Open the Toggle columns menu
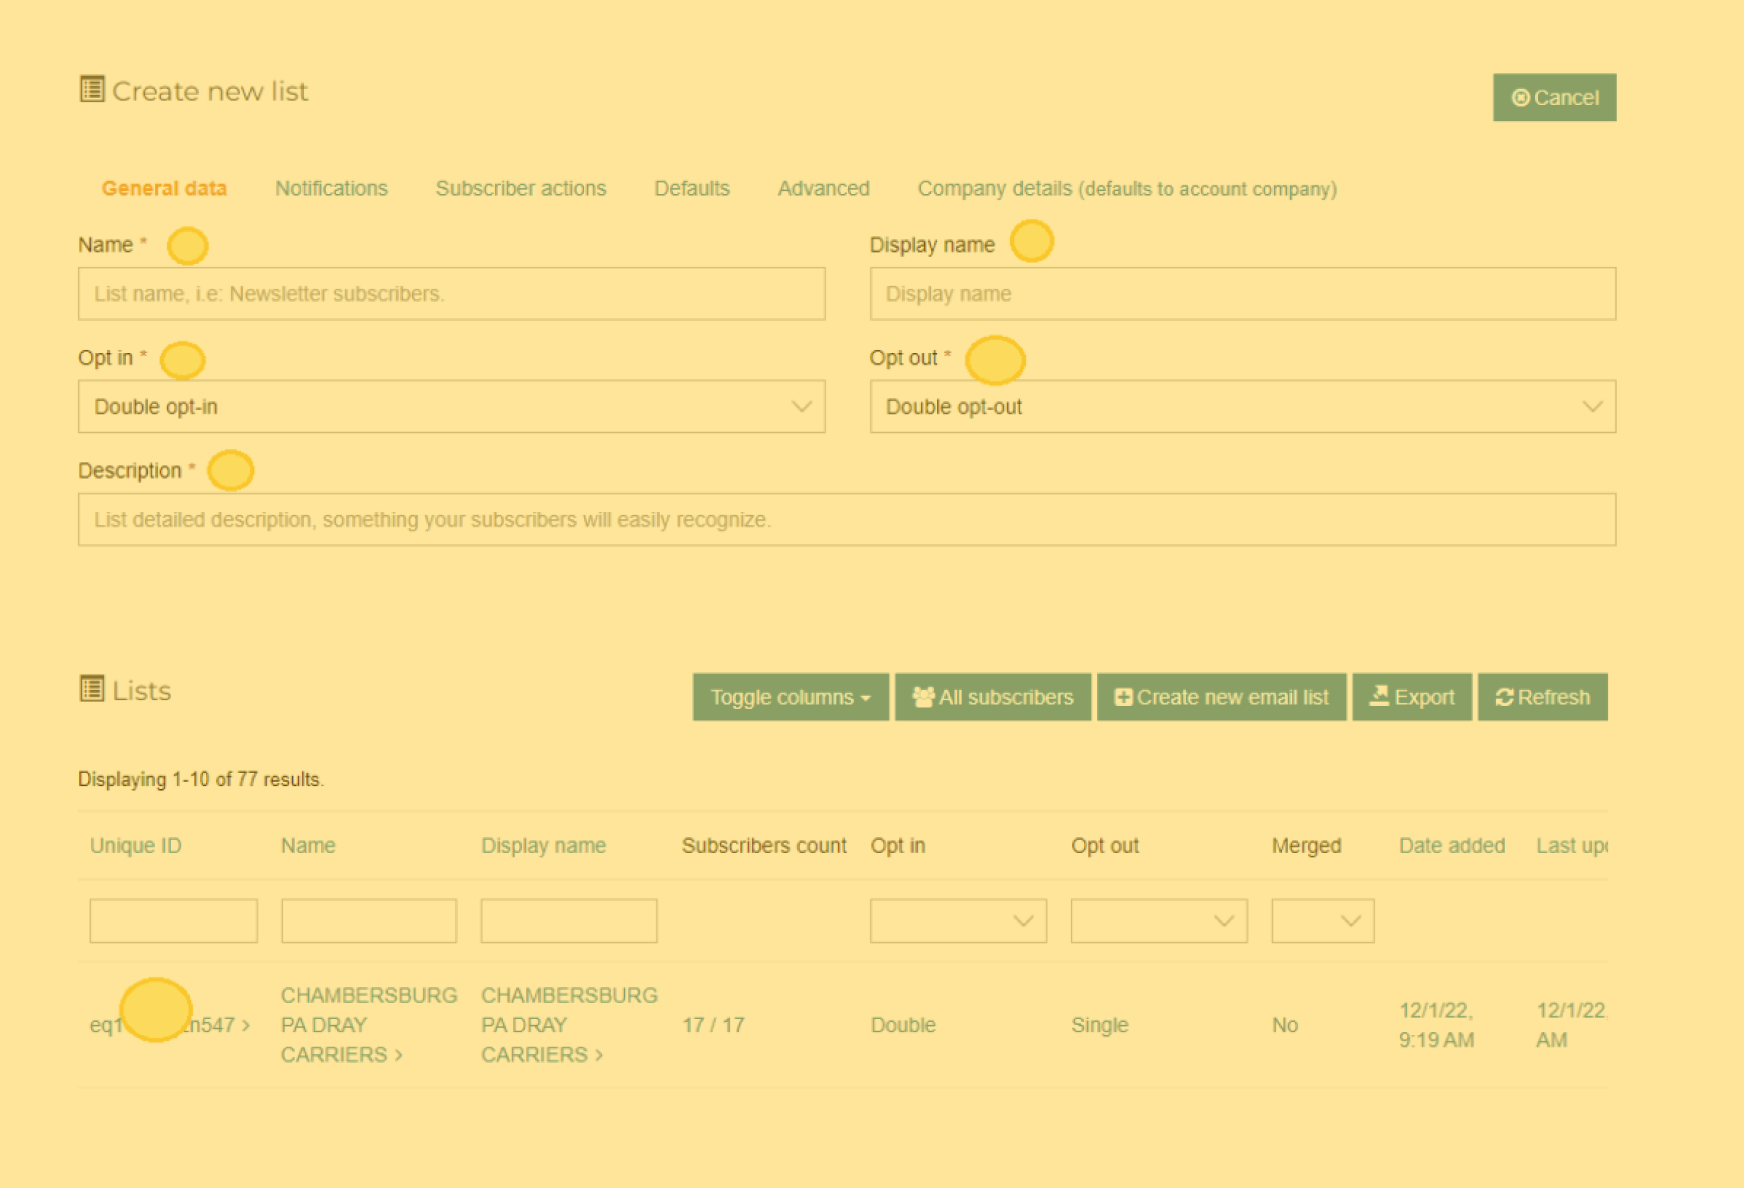 pos(790,697)
